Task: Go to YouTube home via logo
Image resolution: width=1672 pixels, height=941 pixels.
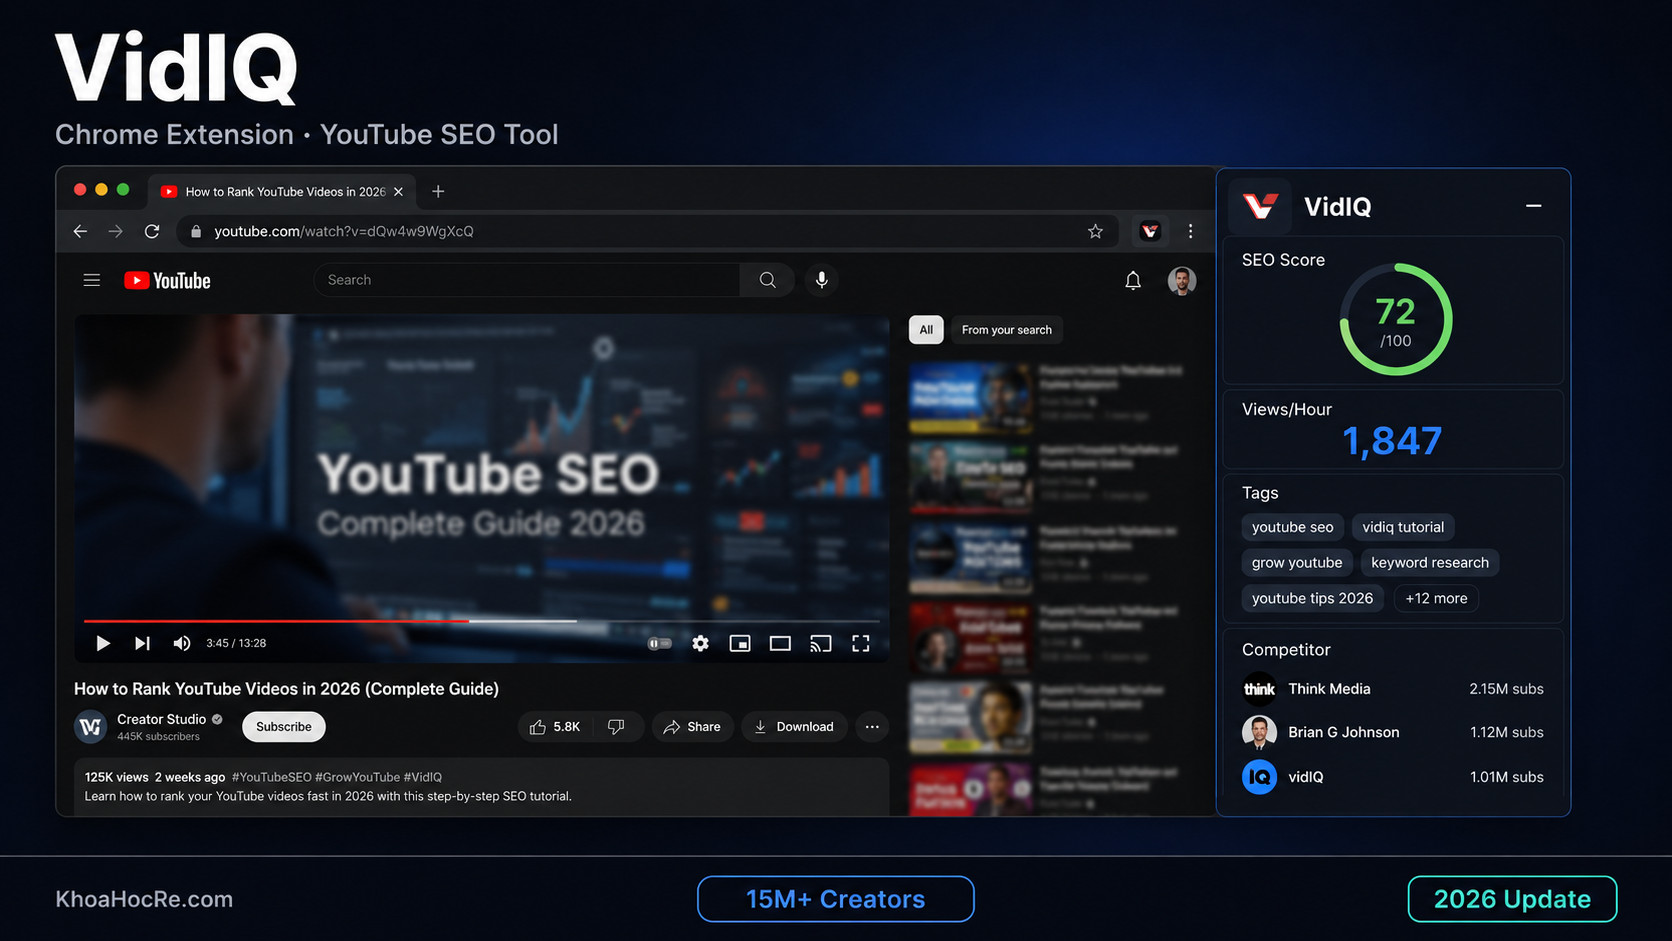Action: click(x=167, y=280)
